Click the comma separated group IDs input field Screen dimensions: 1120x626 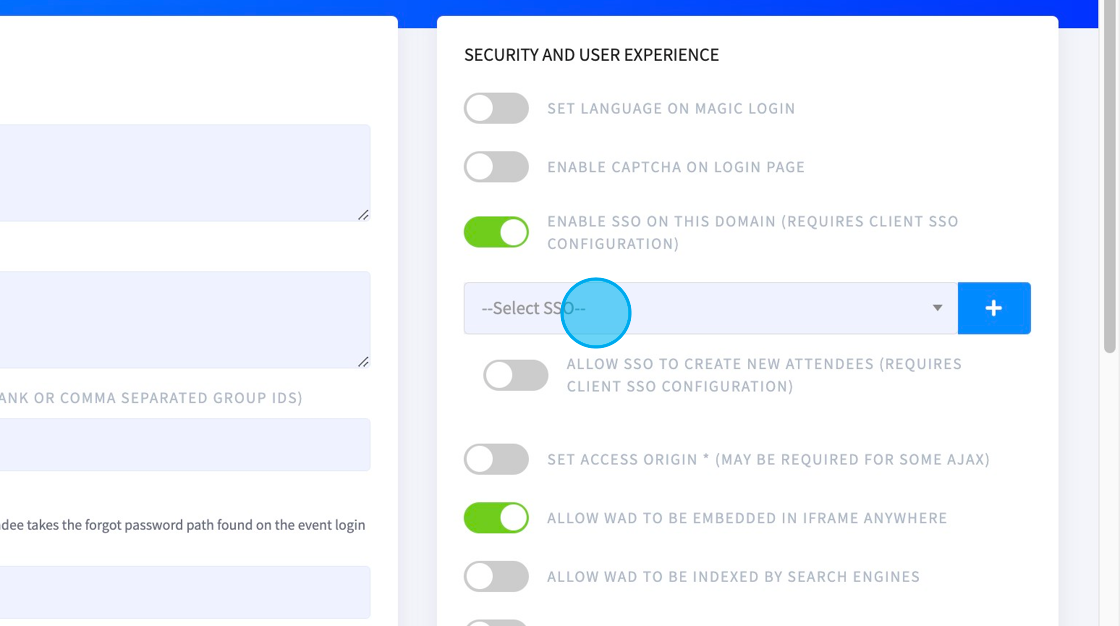point(185,444)
